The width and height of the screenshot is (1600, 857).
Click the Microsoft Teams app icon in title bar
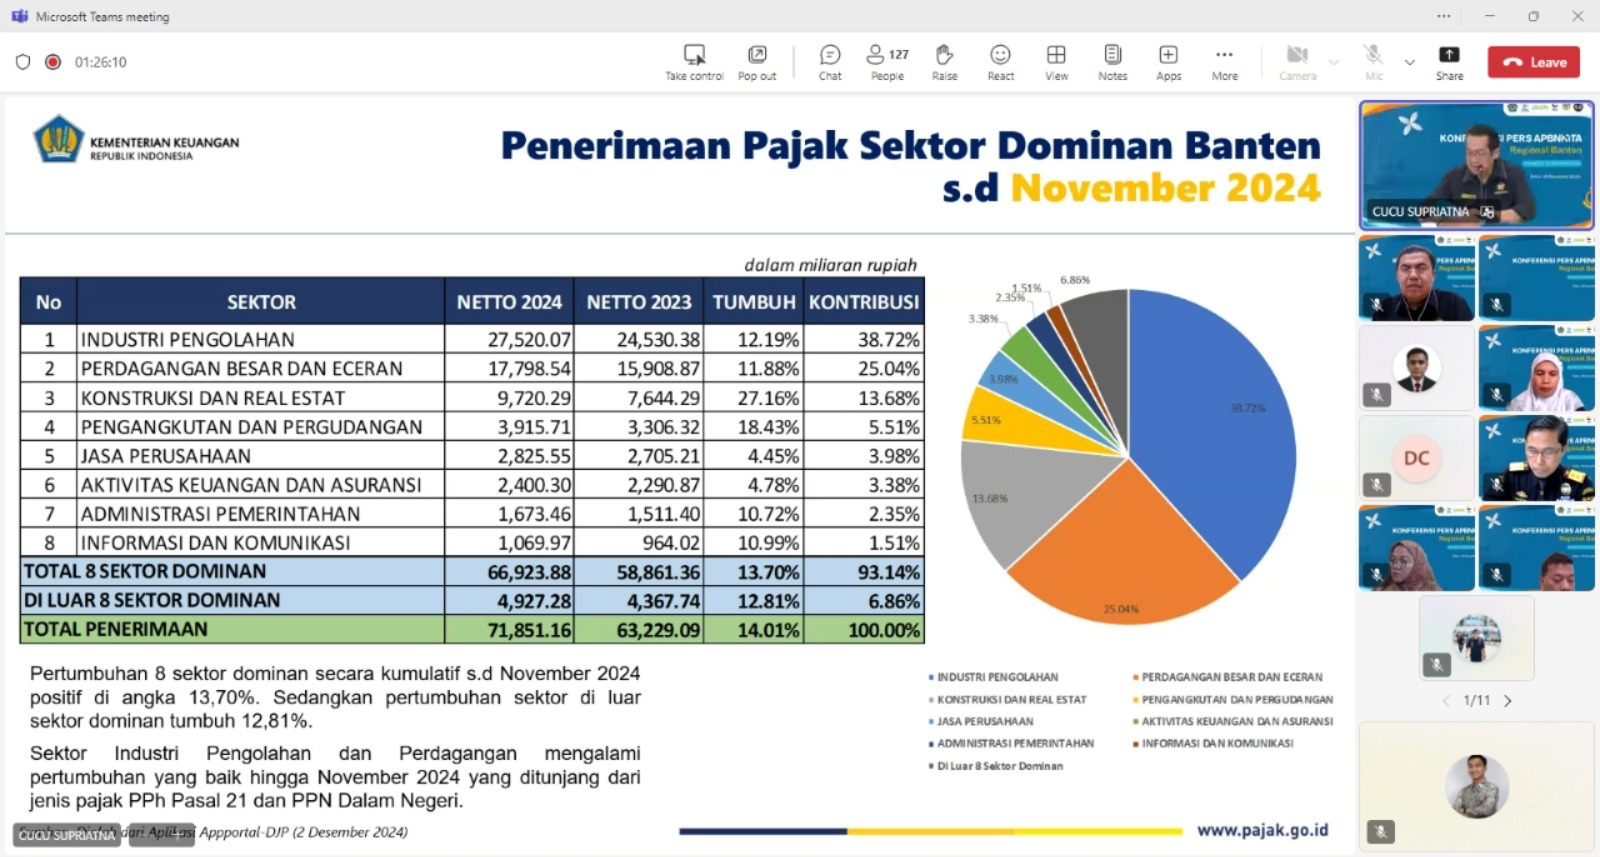(19, 16)
